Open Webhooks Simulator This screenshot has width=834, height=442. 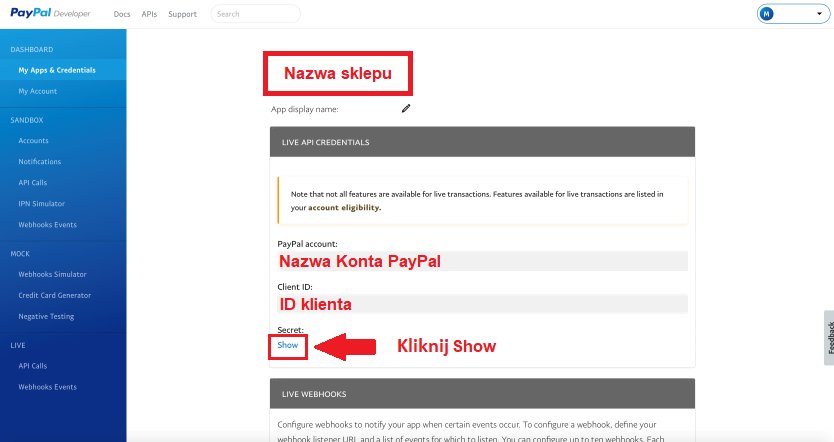tap(53, 274)
